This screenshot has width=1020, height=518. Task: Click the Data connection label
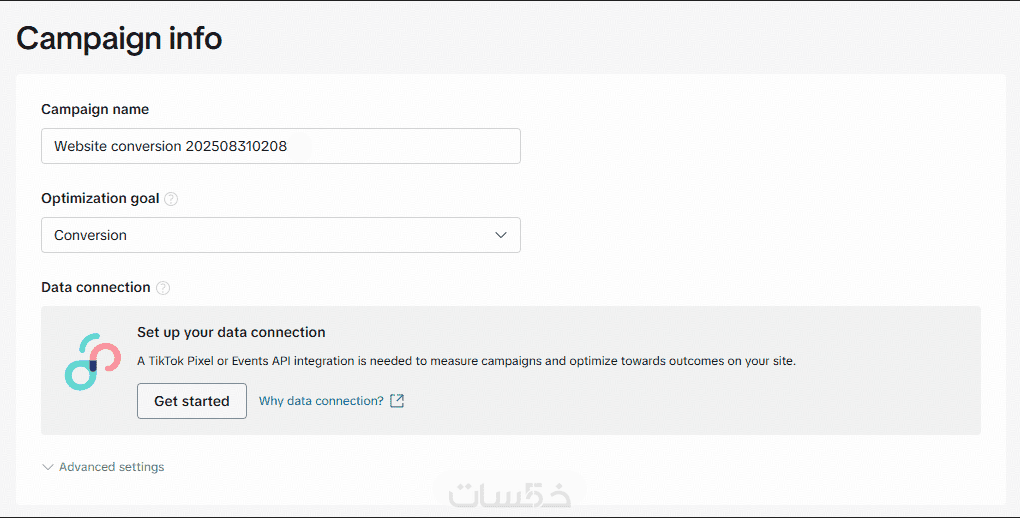[x=95, y=287]
